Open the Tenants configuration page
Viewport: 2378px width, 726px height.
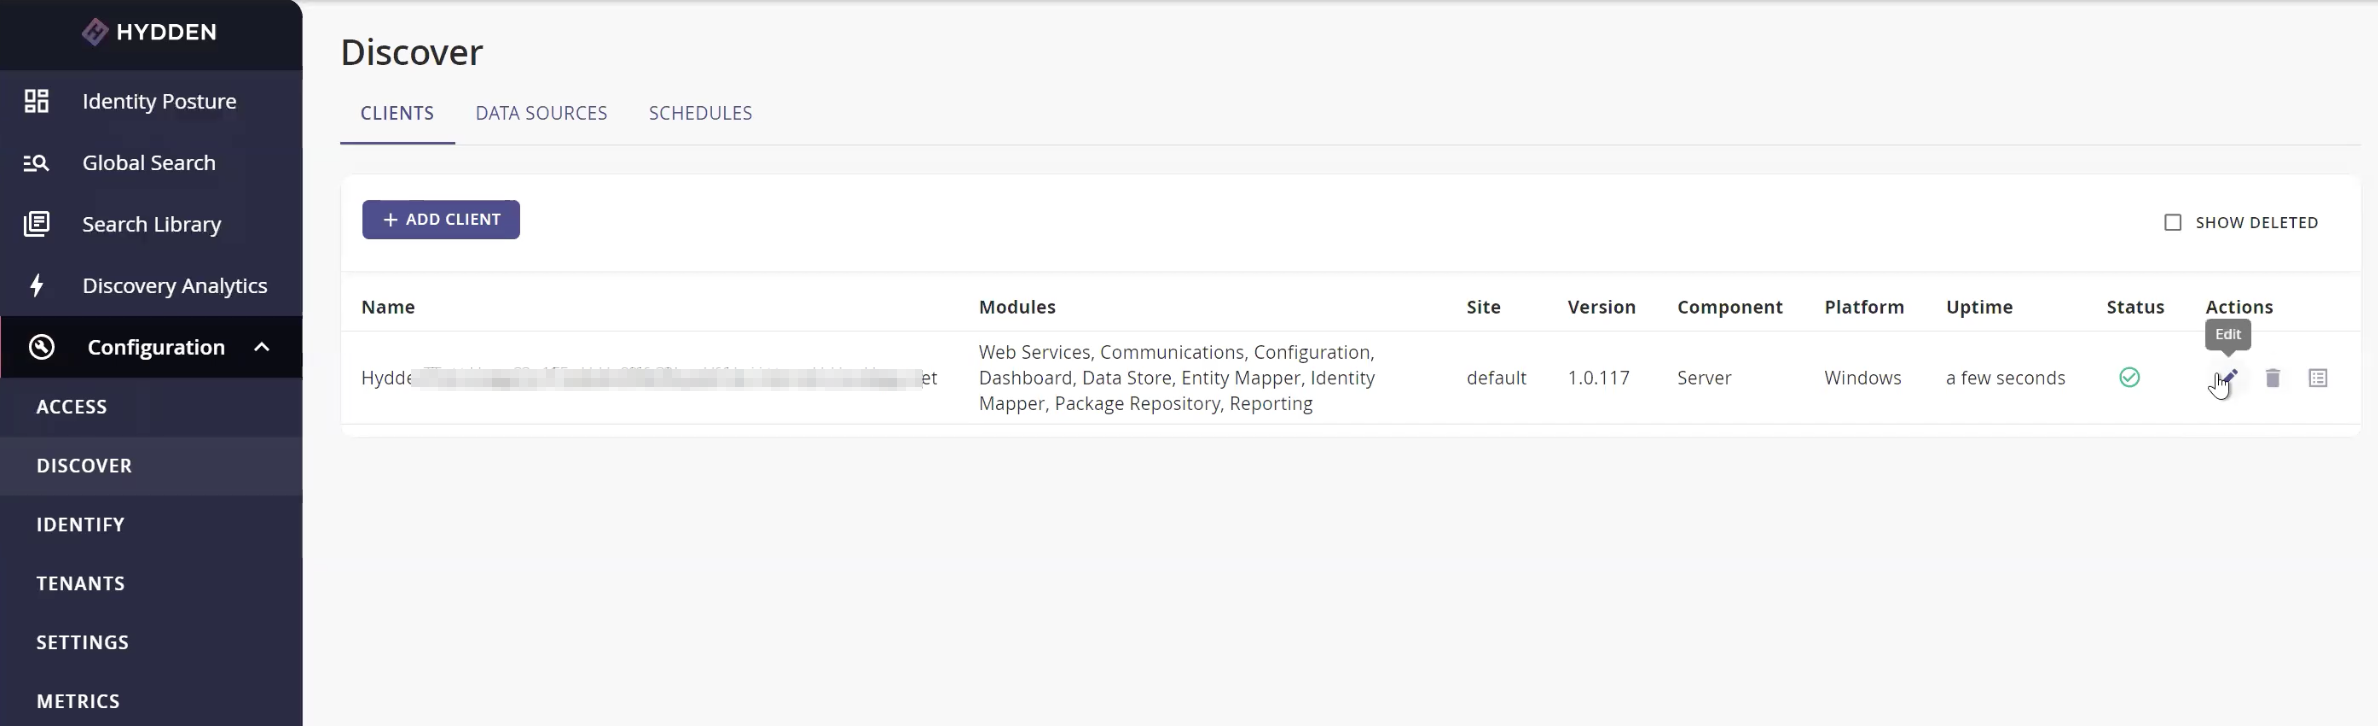pos(81,583)
